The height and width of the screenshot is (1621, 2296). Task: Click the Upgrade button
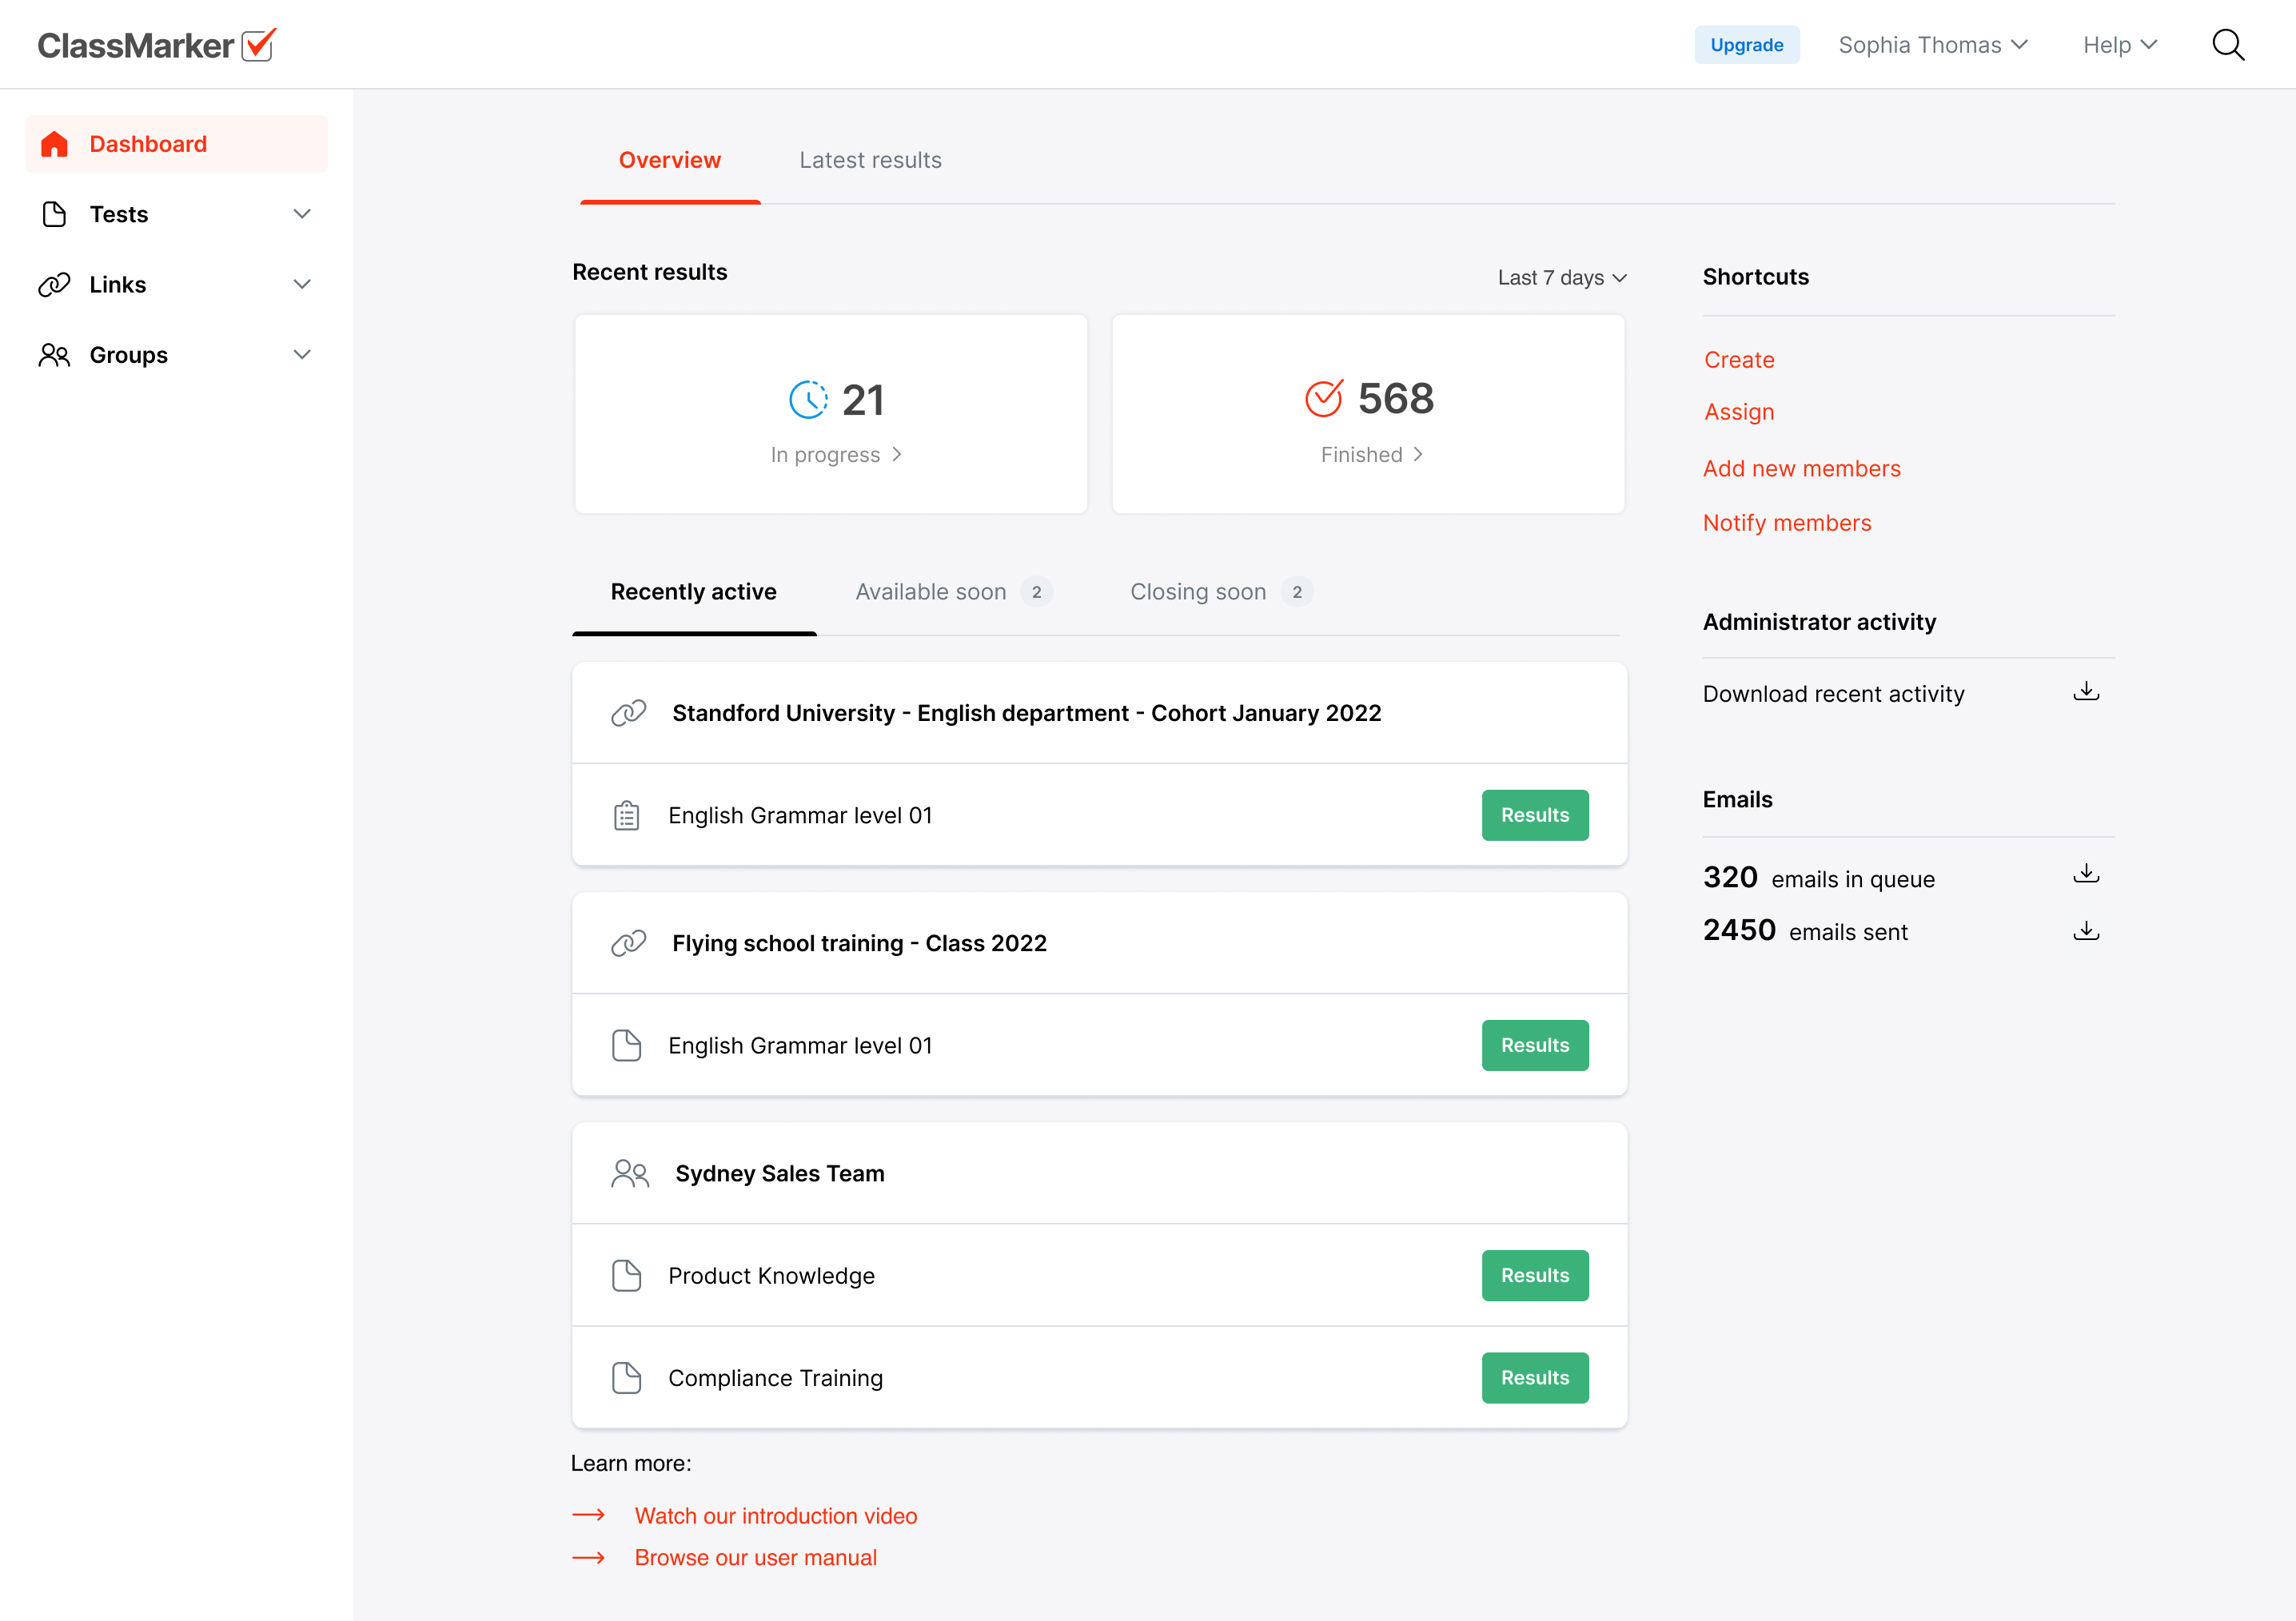click(x=1746, y=45)
